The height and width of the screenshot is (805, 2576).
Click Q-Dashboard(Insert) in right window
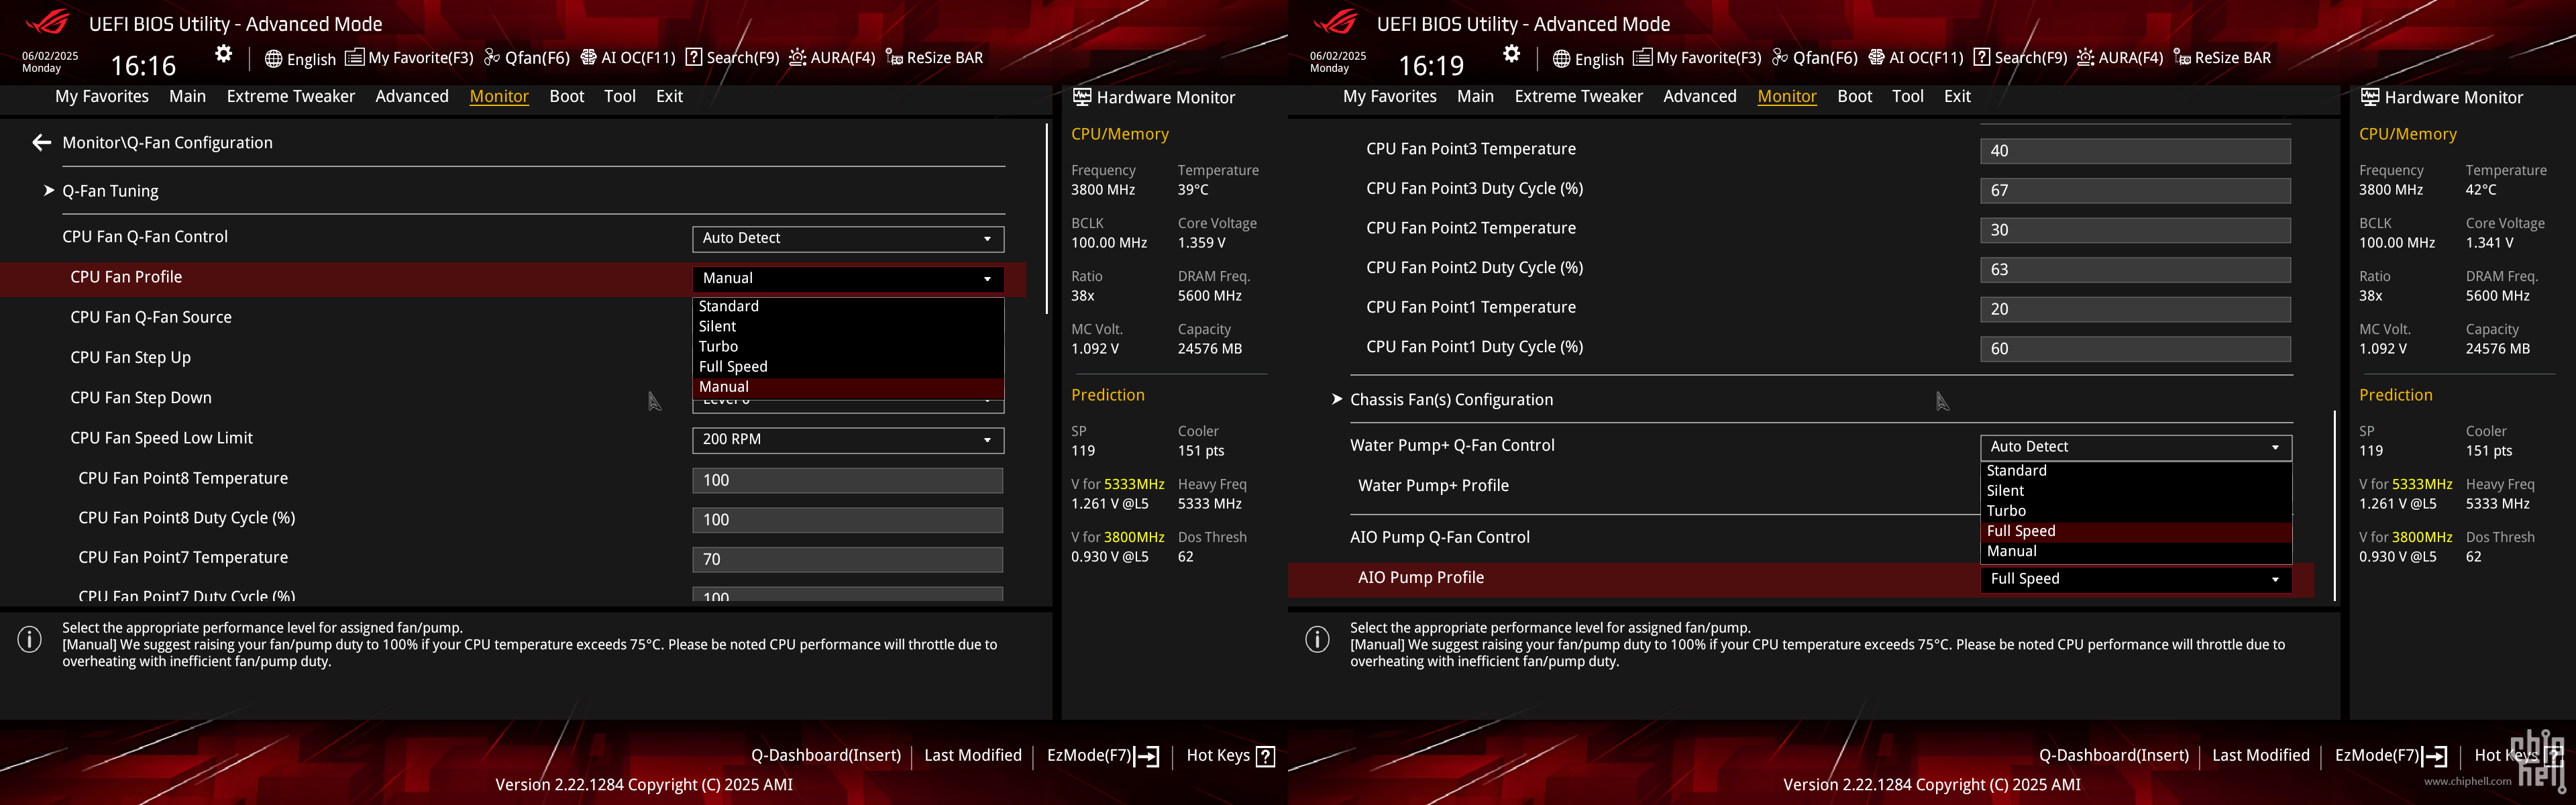click(2114, 756)
